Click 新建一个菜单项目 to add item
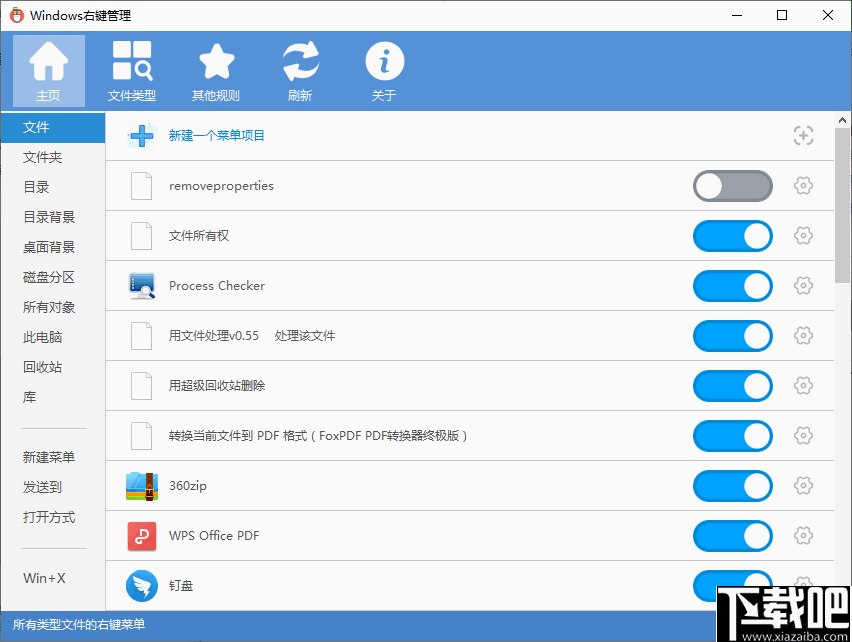Screen dimensions: 852x642 tap(216, 135)
